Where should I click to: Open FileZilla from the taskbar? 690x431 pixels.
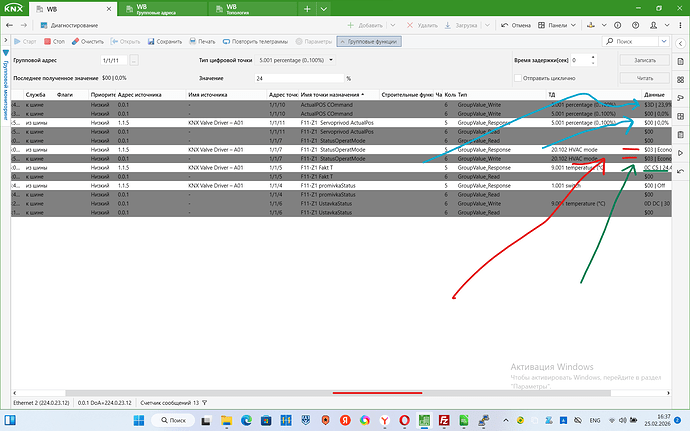444,420
